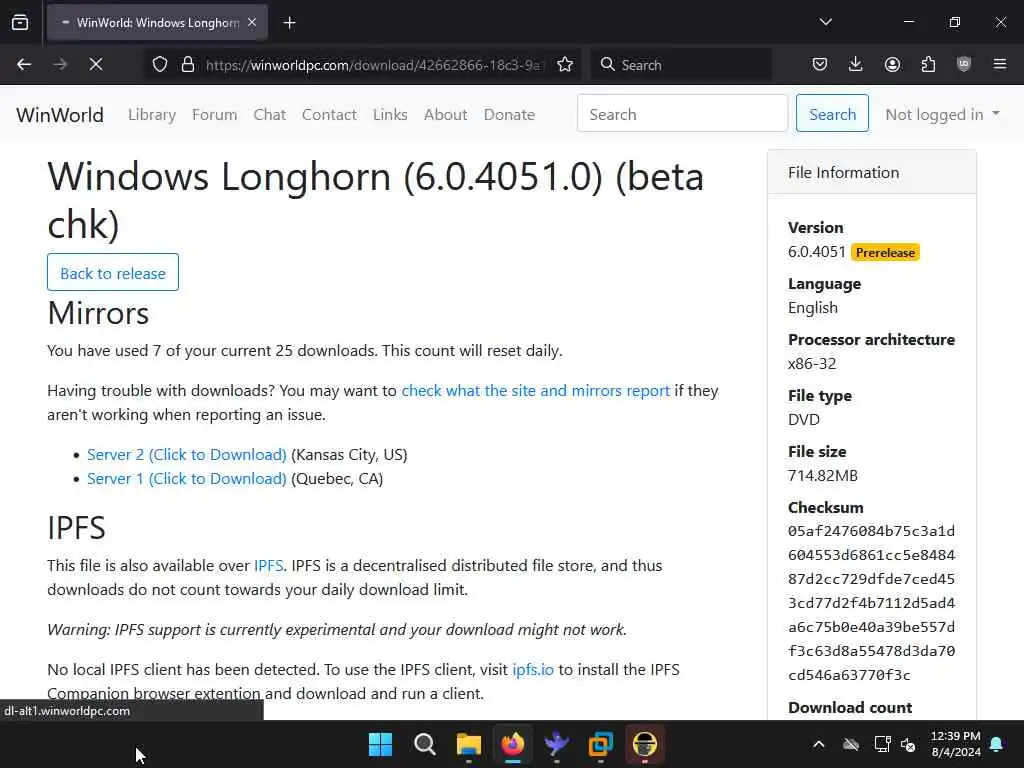View site security padlock information
Screen dimensions: 1024x768
click(188, 65)
